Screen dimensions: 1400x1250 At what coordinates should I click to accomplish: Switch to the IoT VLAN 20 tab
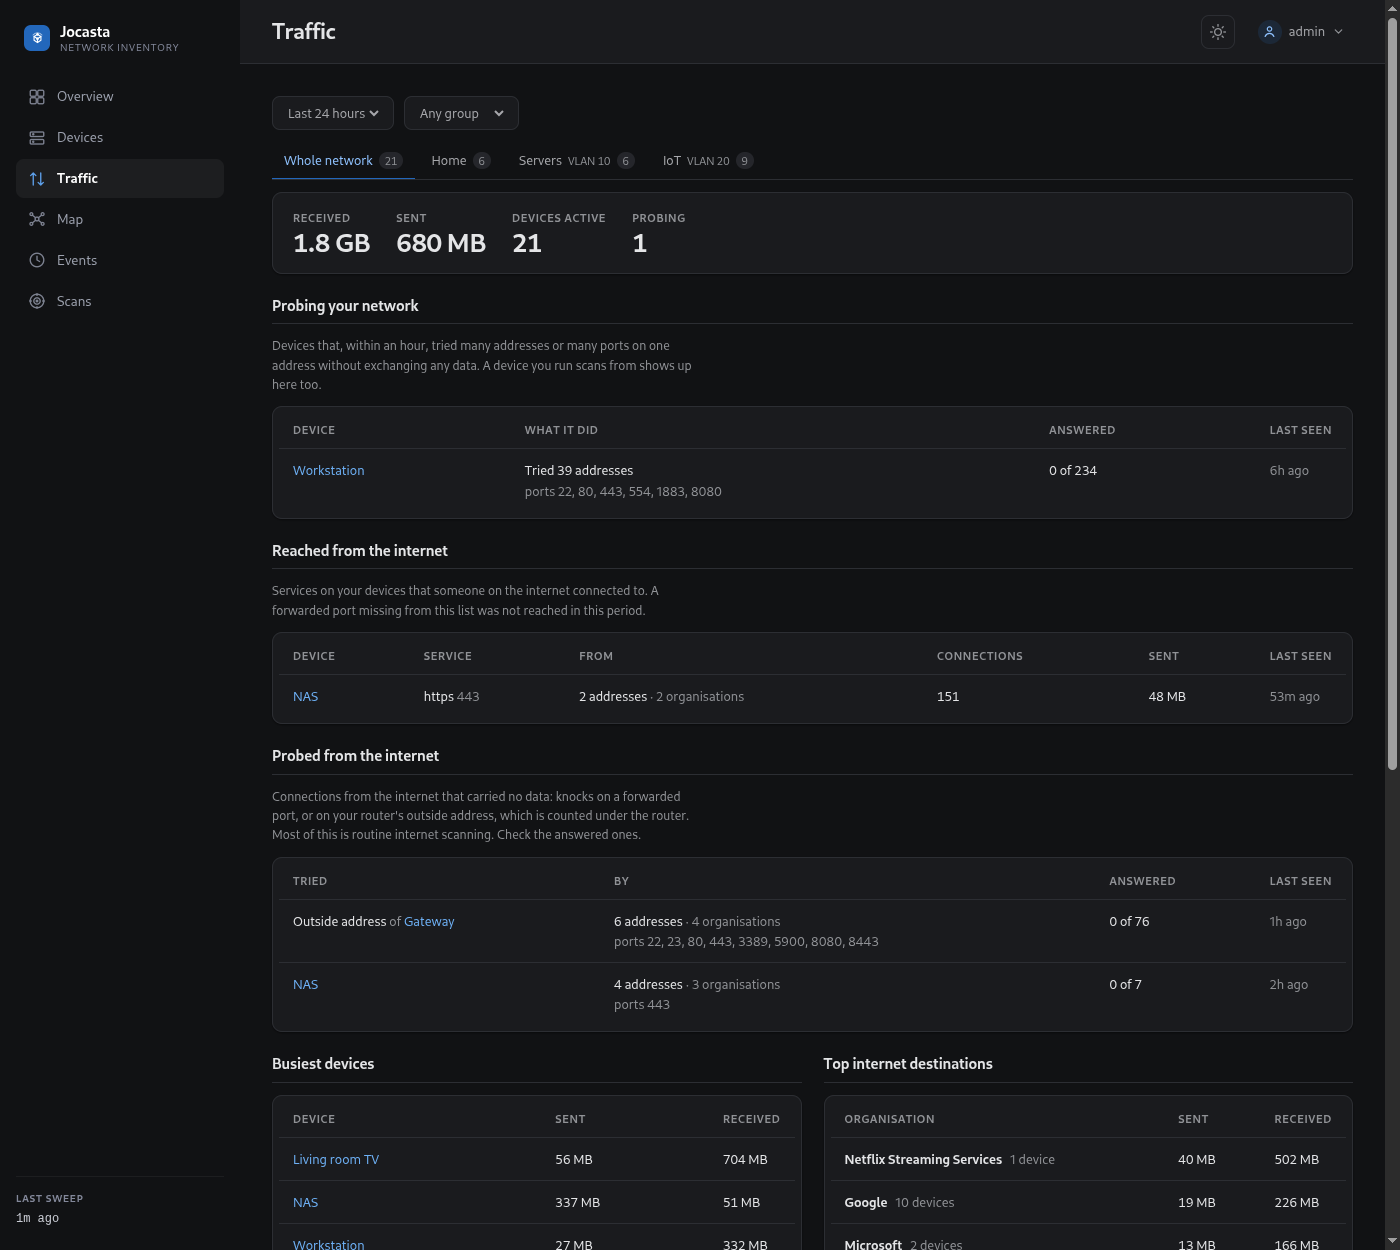pos(708,161)
